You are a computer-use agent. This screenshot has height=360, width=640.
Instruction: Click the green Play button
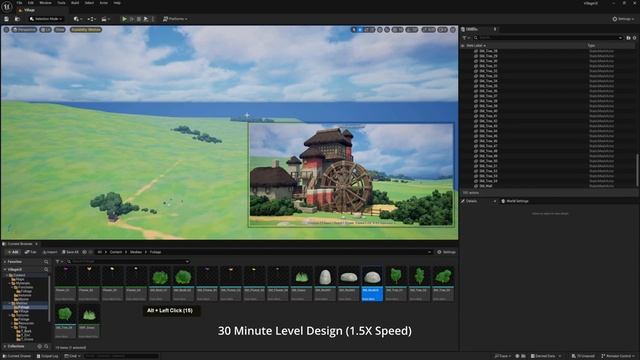tap(124, 19)
